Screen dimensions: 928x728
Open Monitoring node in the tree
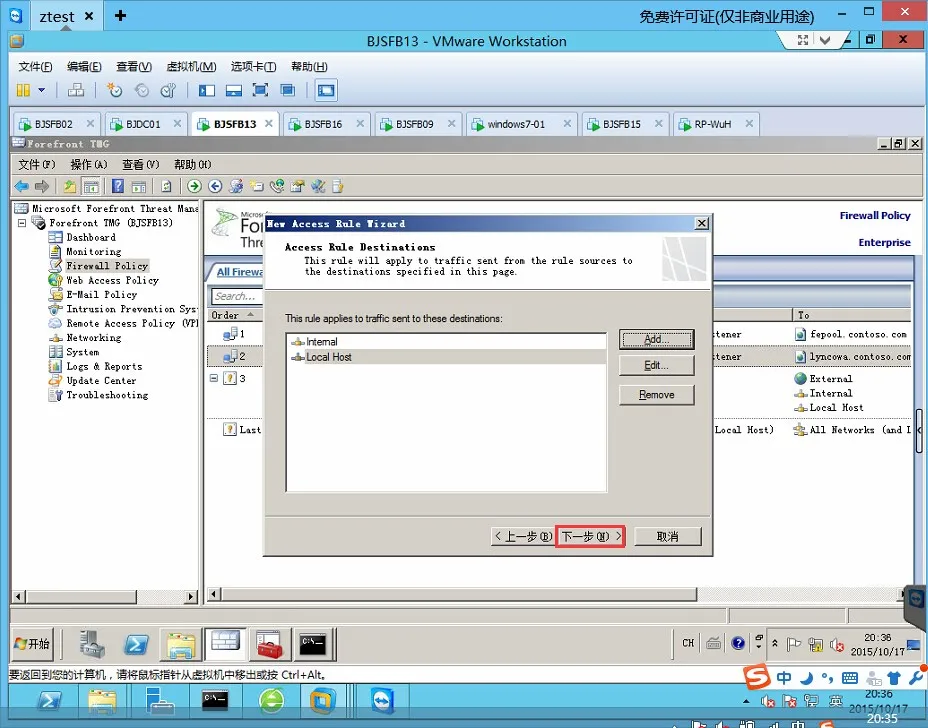pyautogui.click(x=94, y=252)
